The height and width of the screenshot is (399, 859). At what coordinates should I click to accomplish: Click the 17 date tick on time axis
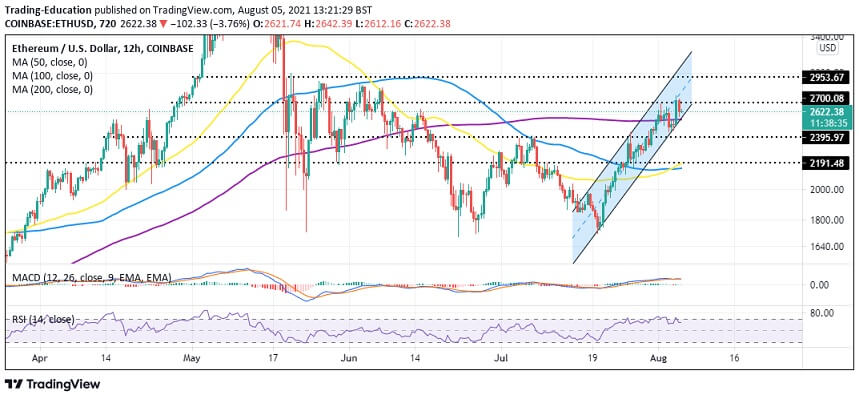click(273, 358)
